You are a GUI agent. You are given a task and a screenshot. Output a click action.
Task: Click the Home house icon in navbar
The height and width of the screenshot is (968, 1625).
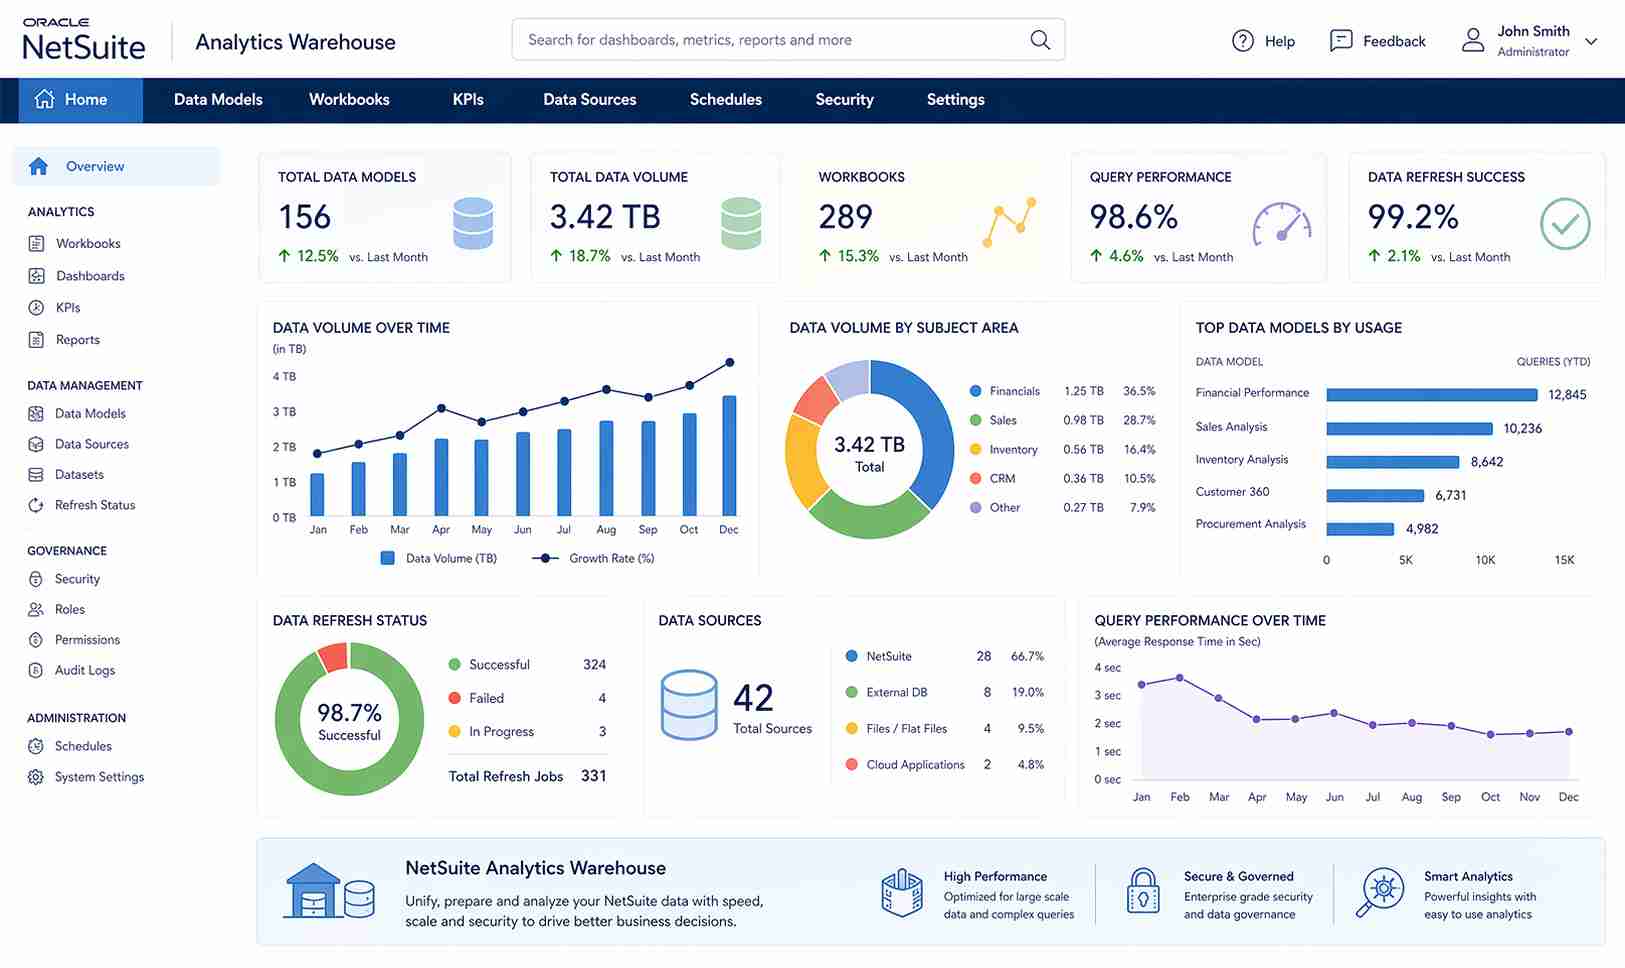click(44, 99)
